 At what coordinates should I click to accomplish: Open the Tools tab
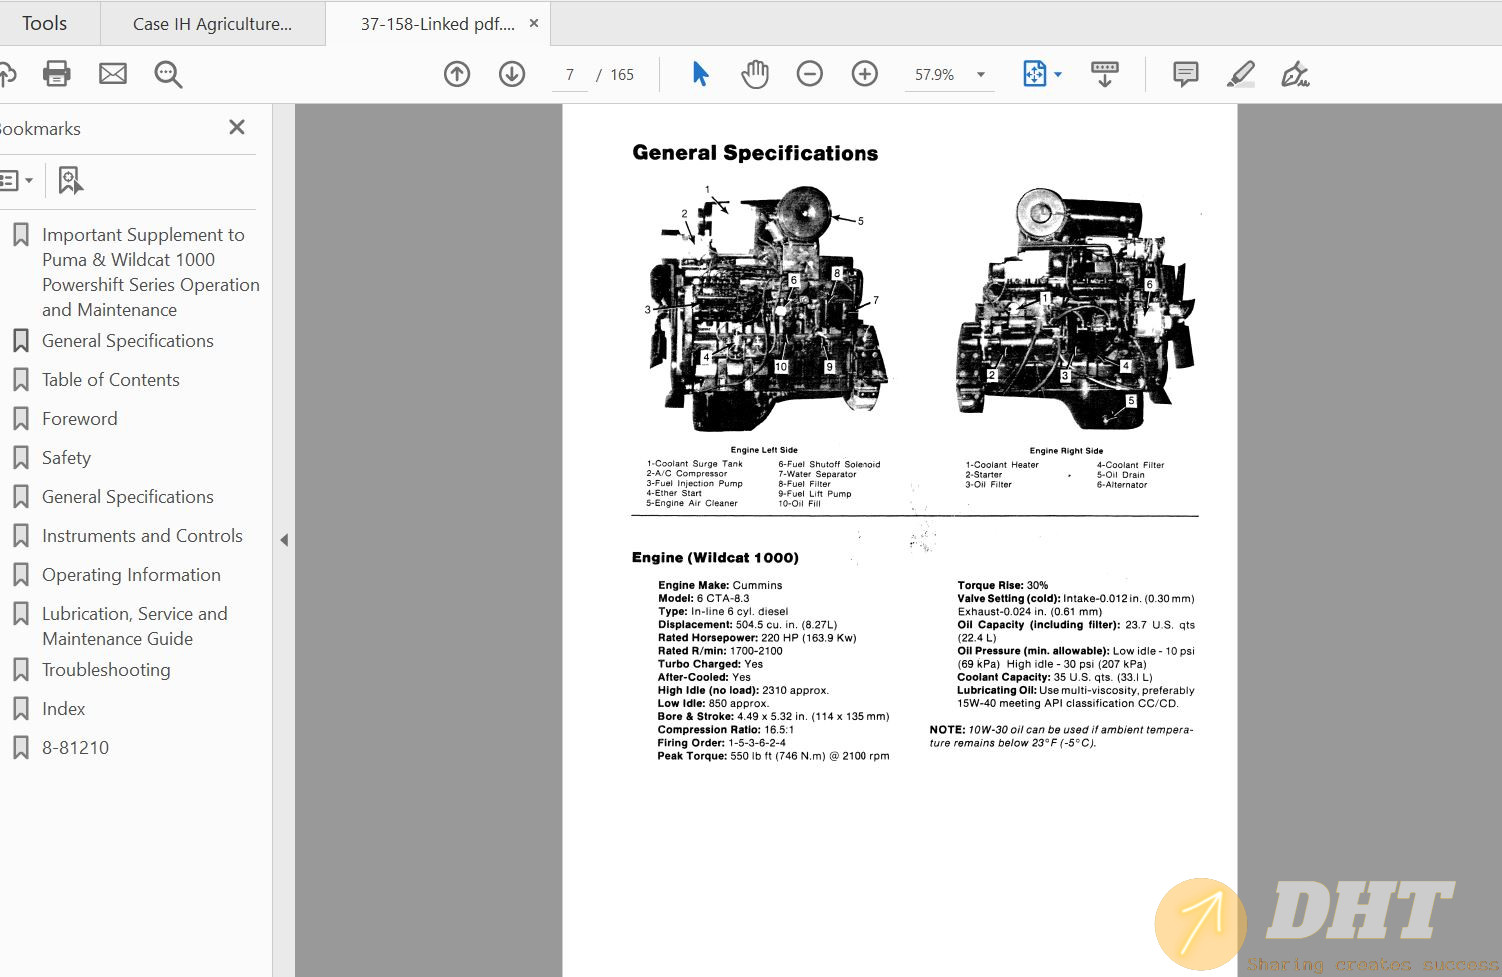tap(45, 23)
